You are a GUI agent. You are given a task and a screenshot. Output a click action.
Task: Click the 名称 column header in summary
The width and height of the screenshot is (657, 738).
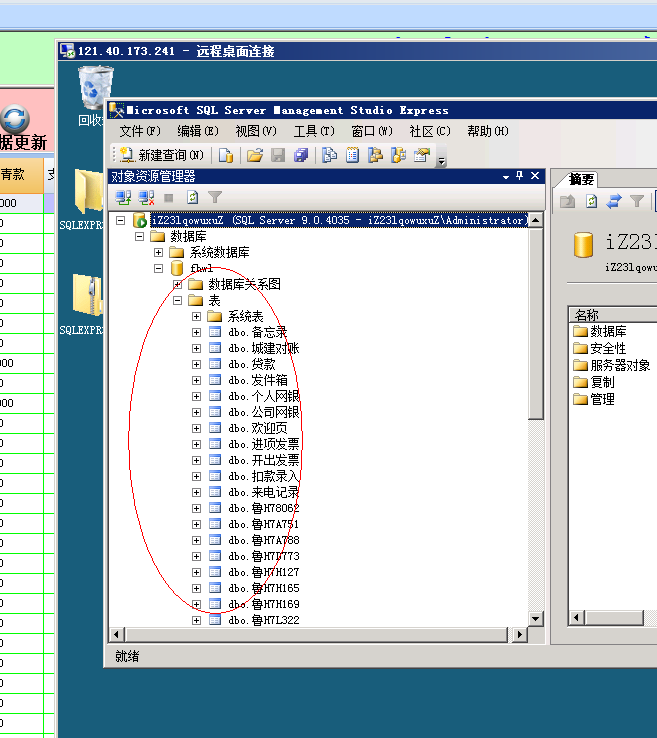613,314
